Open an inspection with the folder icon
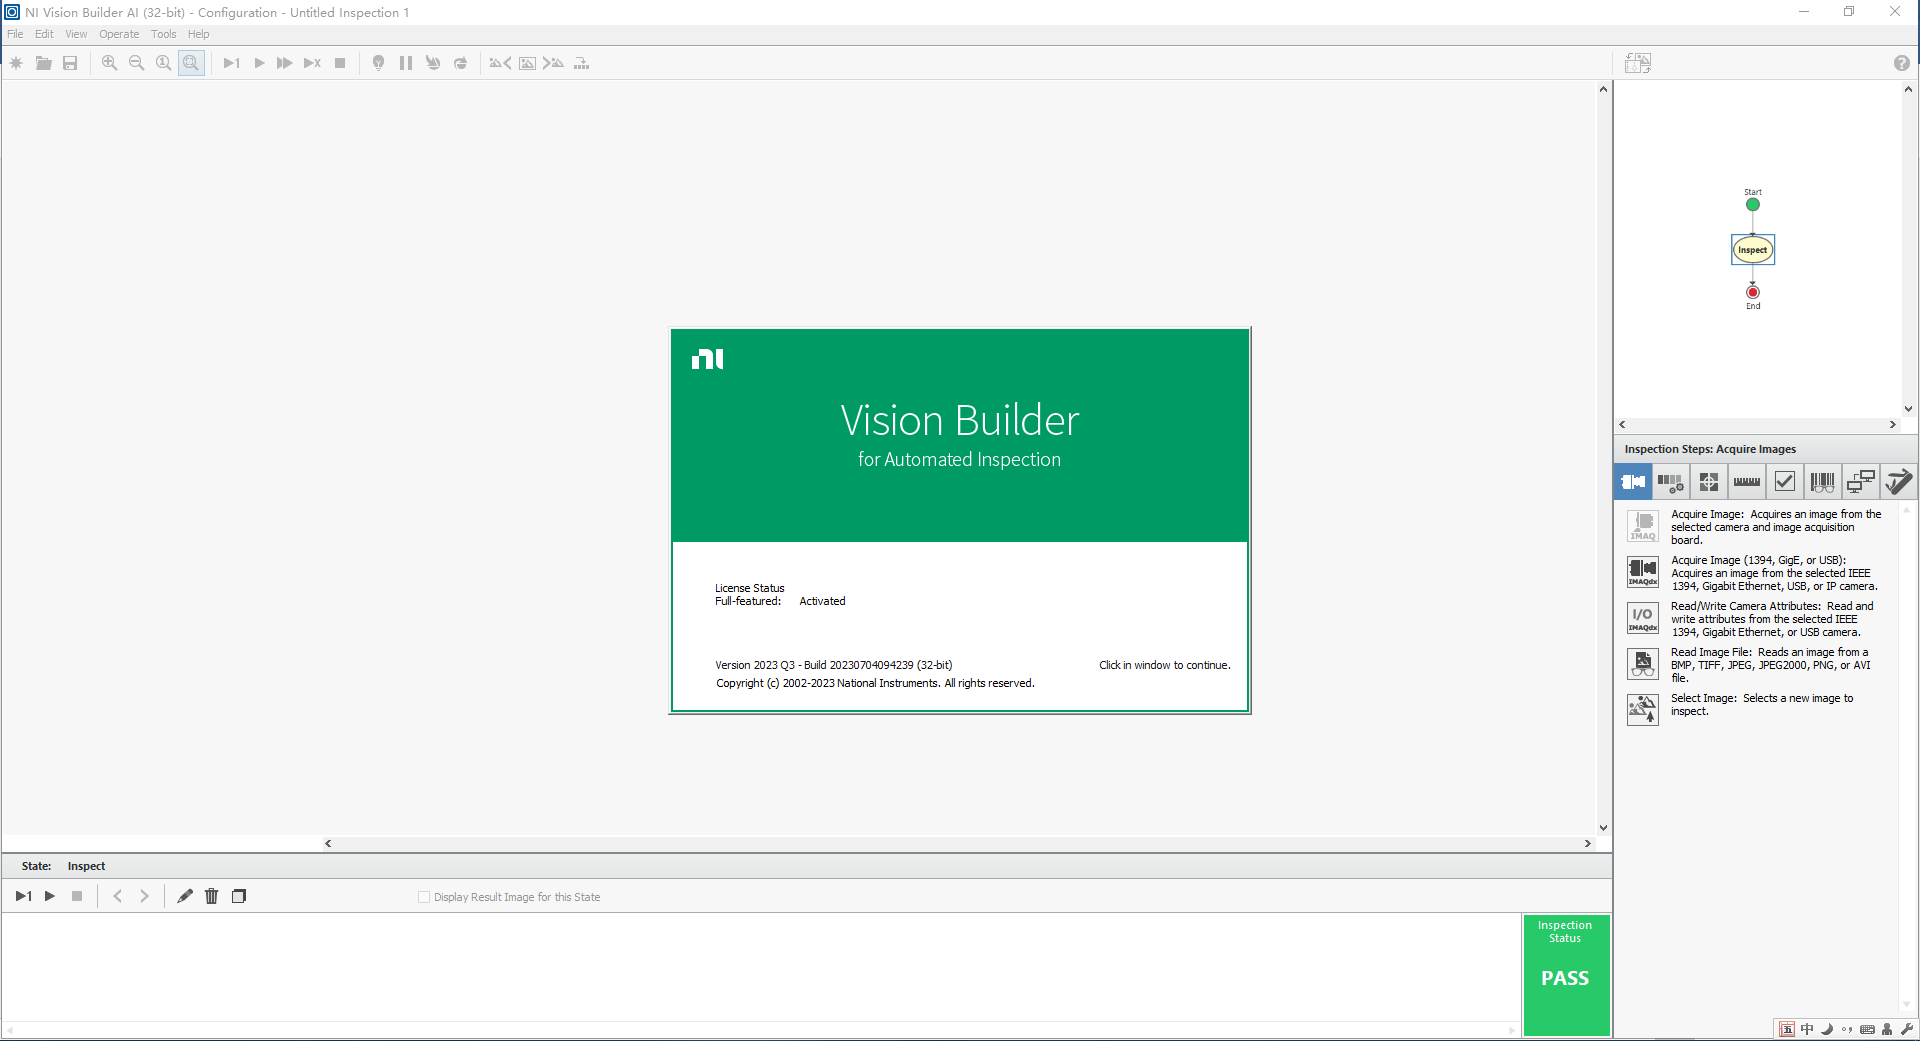This screenshot has height=1041, width=1920. pos(43,63)
